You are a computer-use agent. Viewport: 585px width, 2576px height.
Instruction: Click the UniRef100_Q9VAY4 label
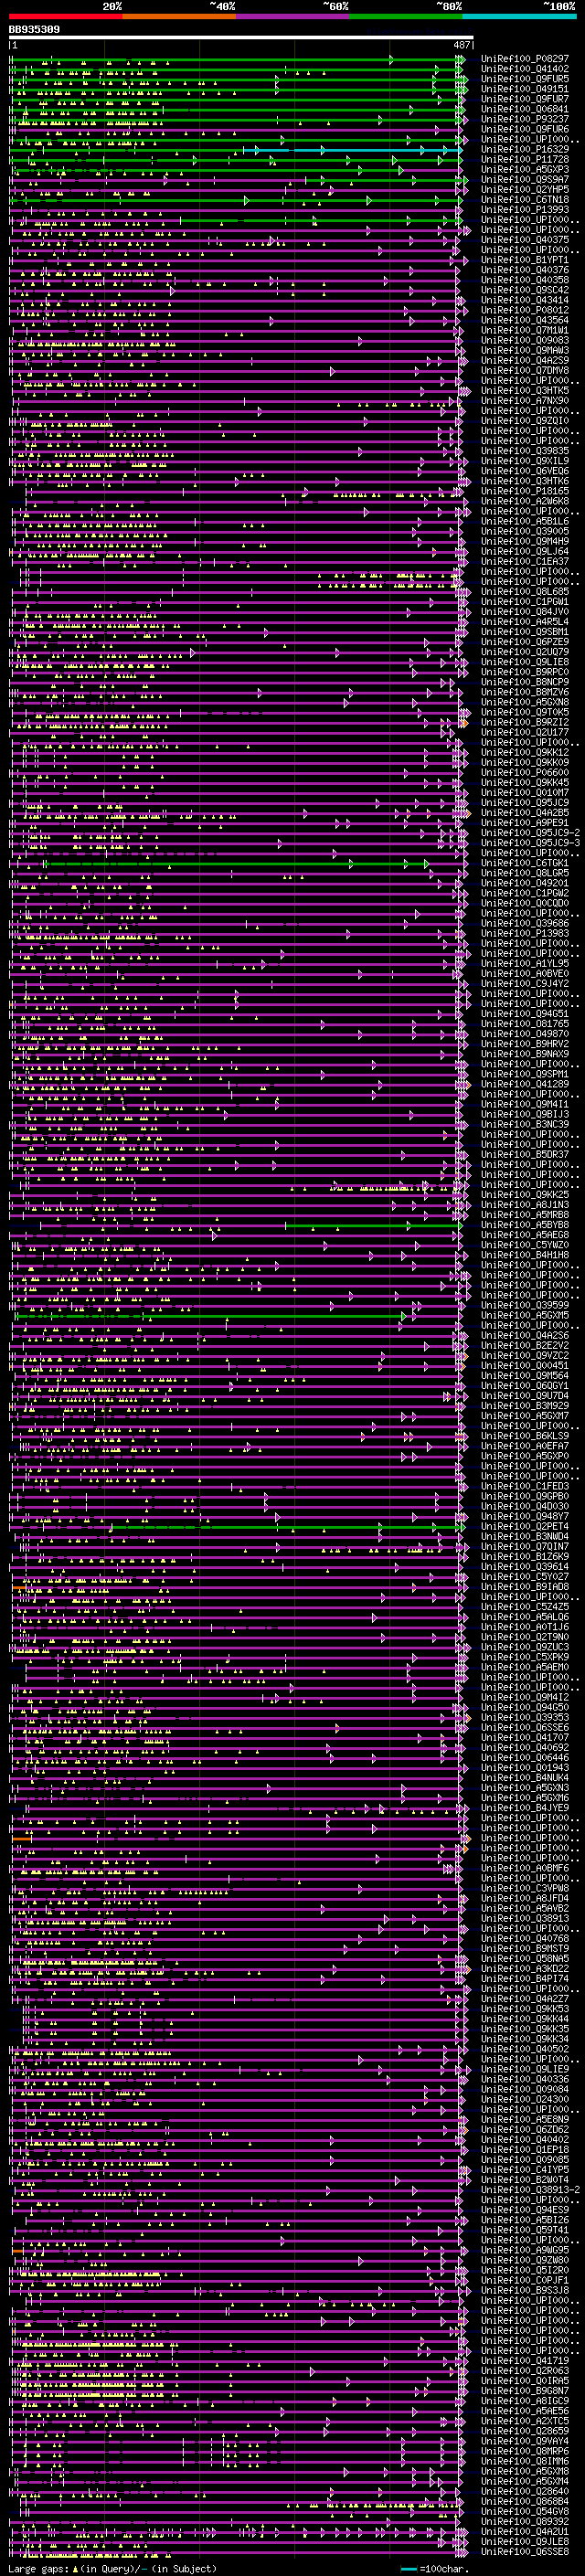click(524, 2440)
